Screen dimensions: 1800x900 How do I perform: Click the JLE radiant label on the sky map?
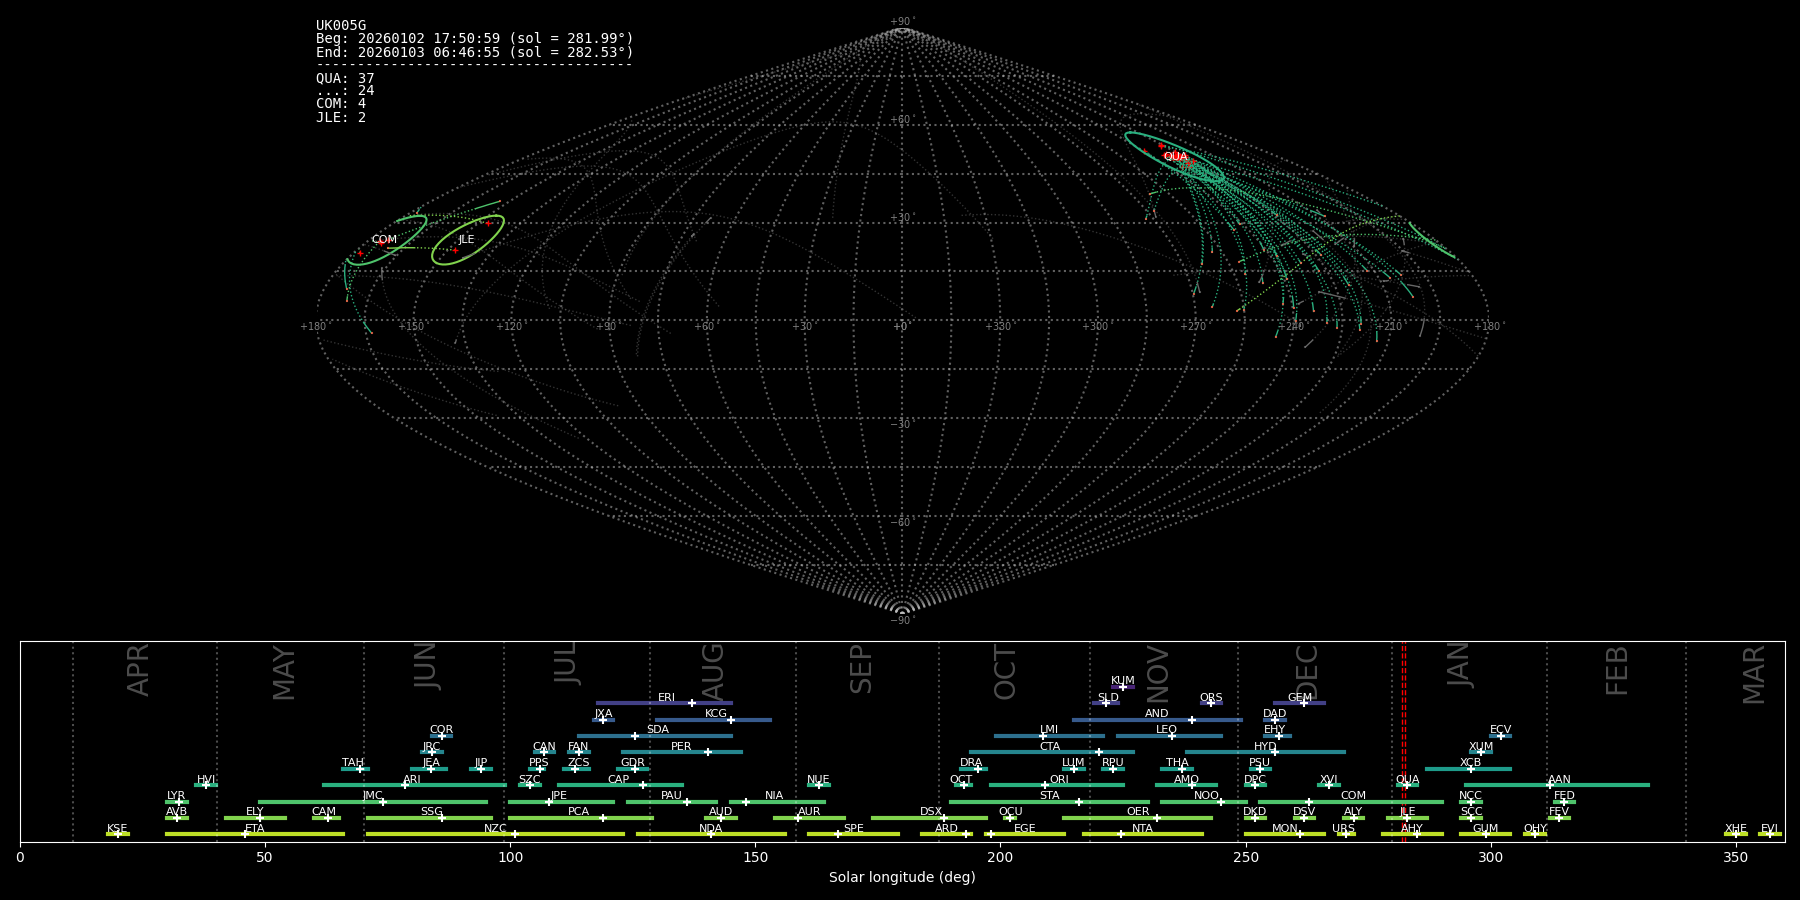pyautogui.click(x=466, y=240)
